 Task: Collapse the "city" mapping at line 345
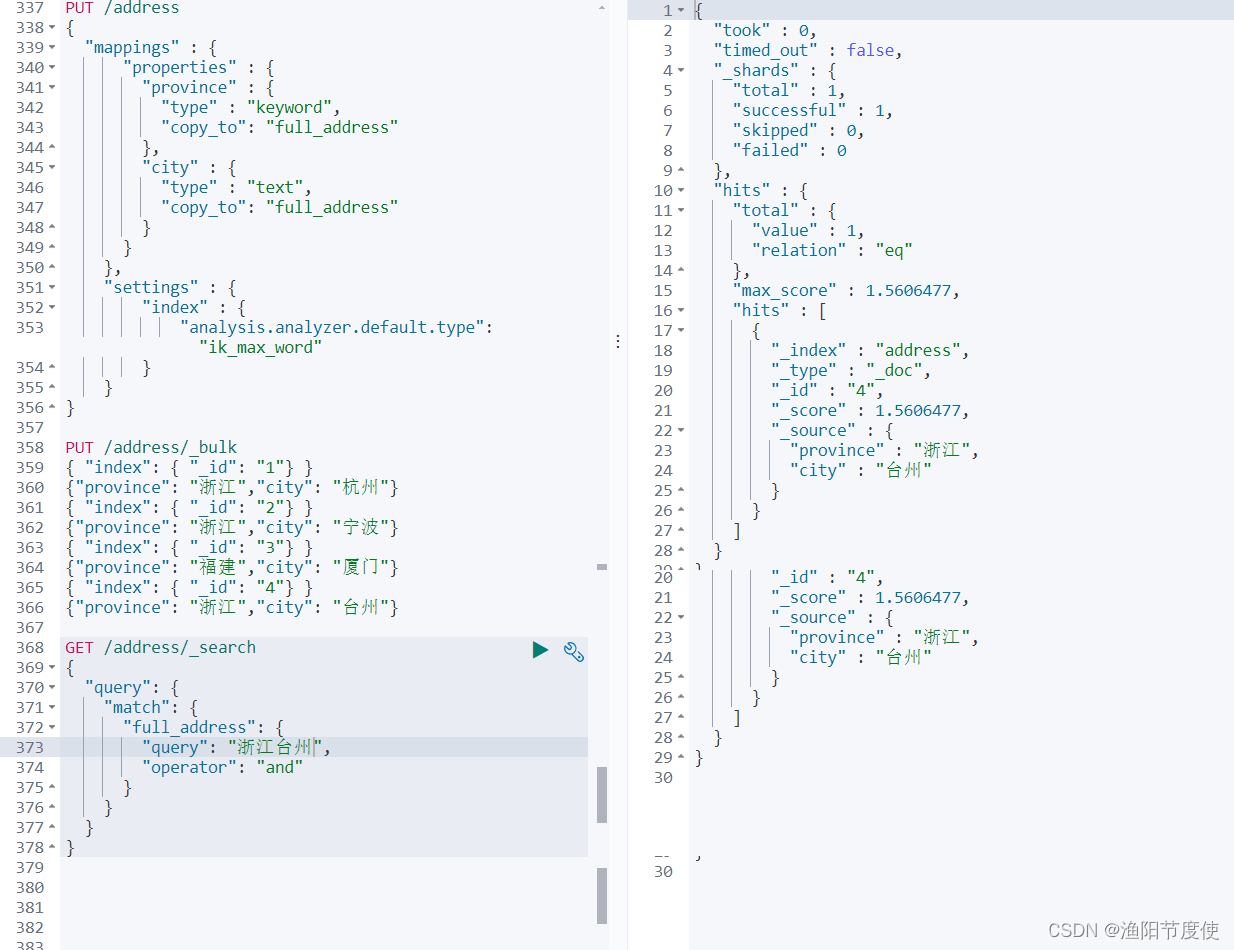tap(51, 168)
